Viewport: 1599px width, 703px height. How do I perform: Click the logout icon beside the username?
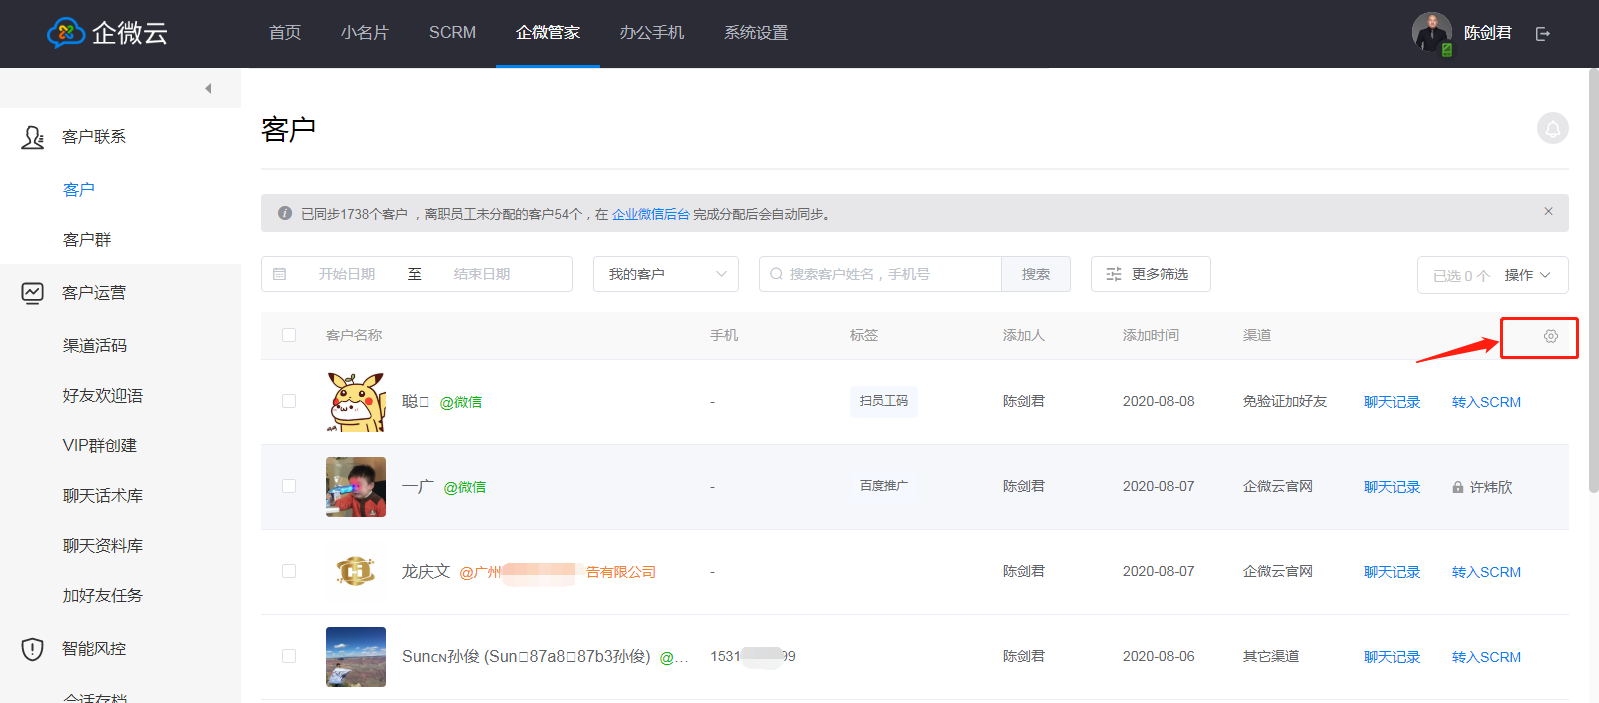point(1543,34)
